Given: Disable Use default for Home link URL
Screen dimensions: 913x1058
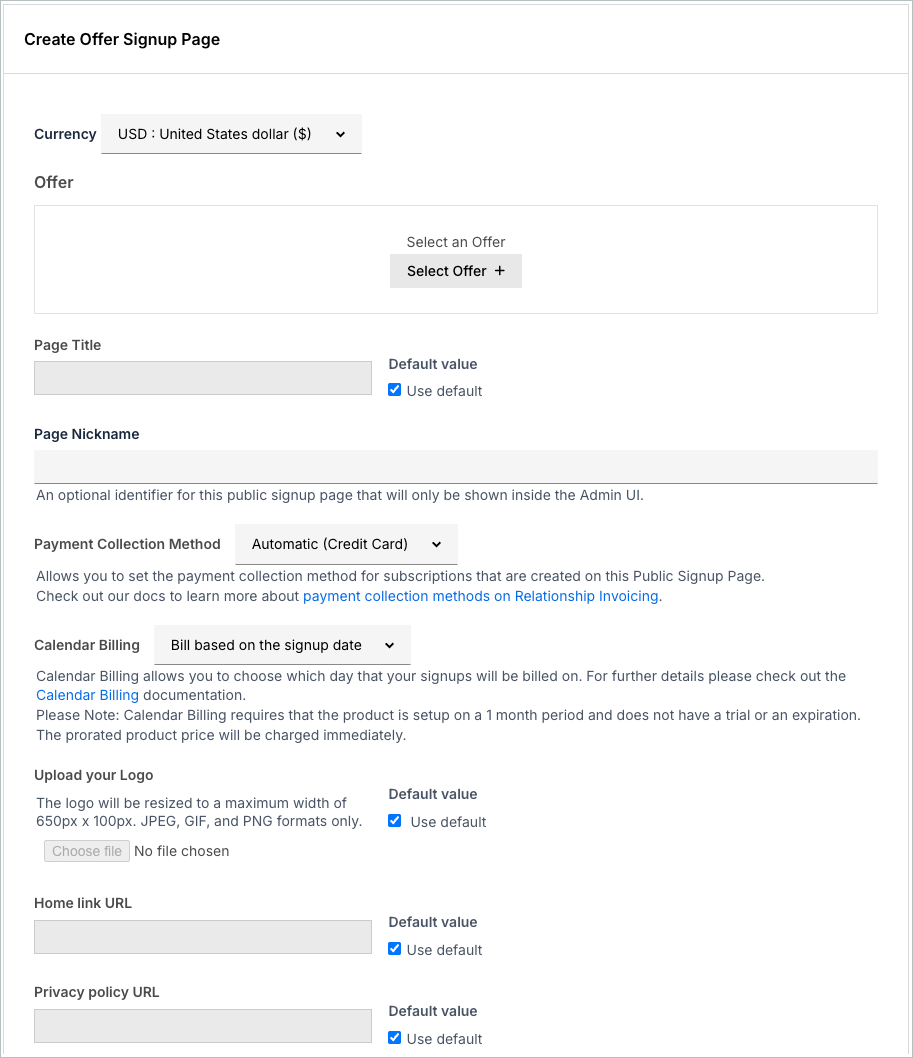Looking at the screenshot, I should [395, 949].
